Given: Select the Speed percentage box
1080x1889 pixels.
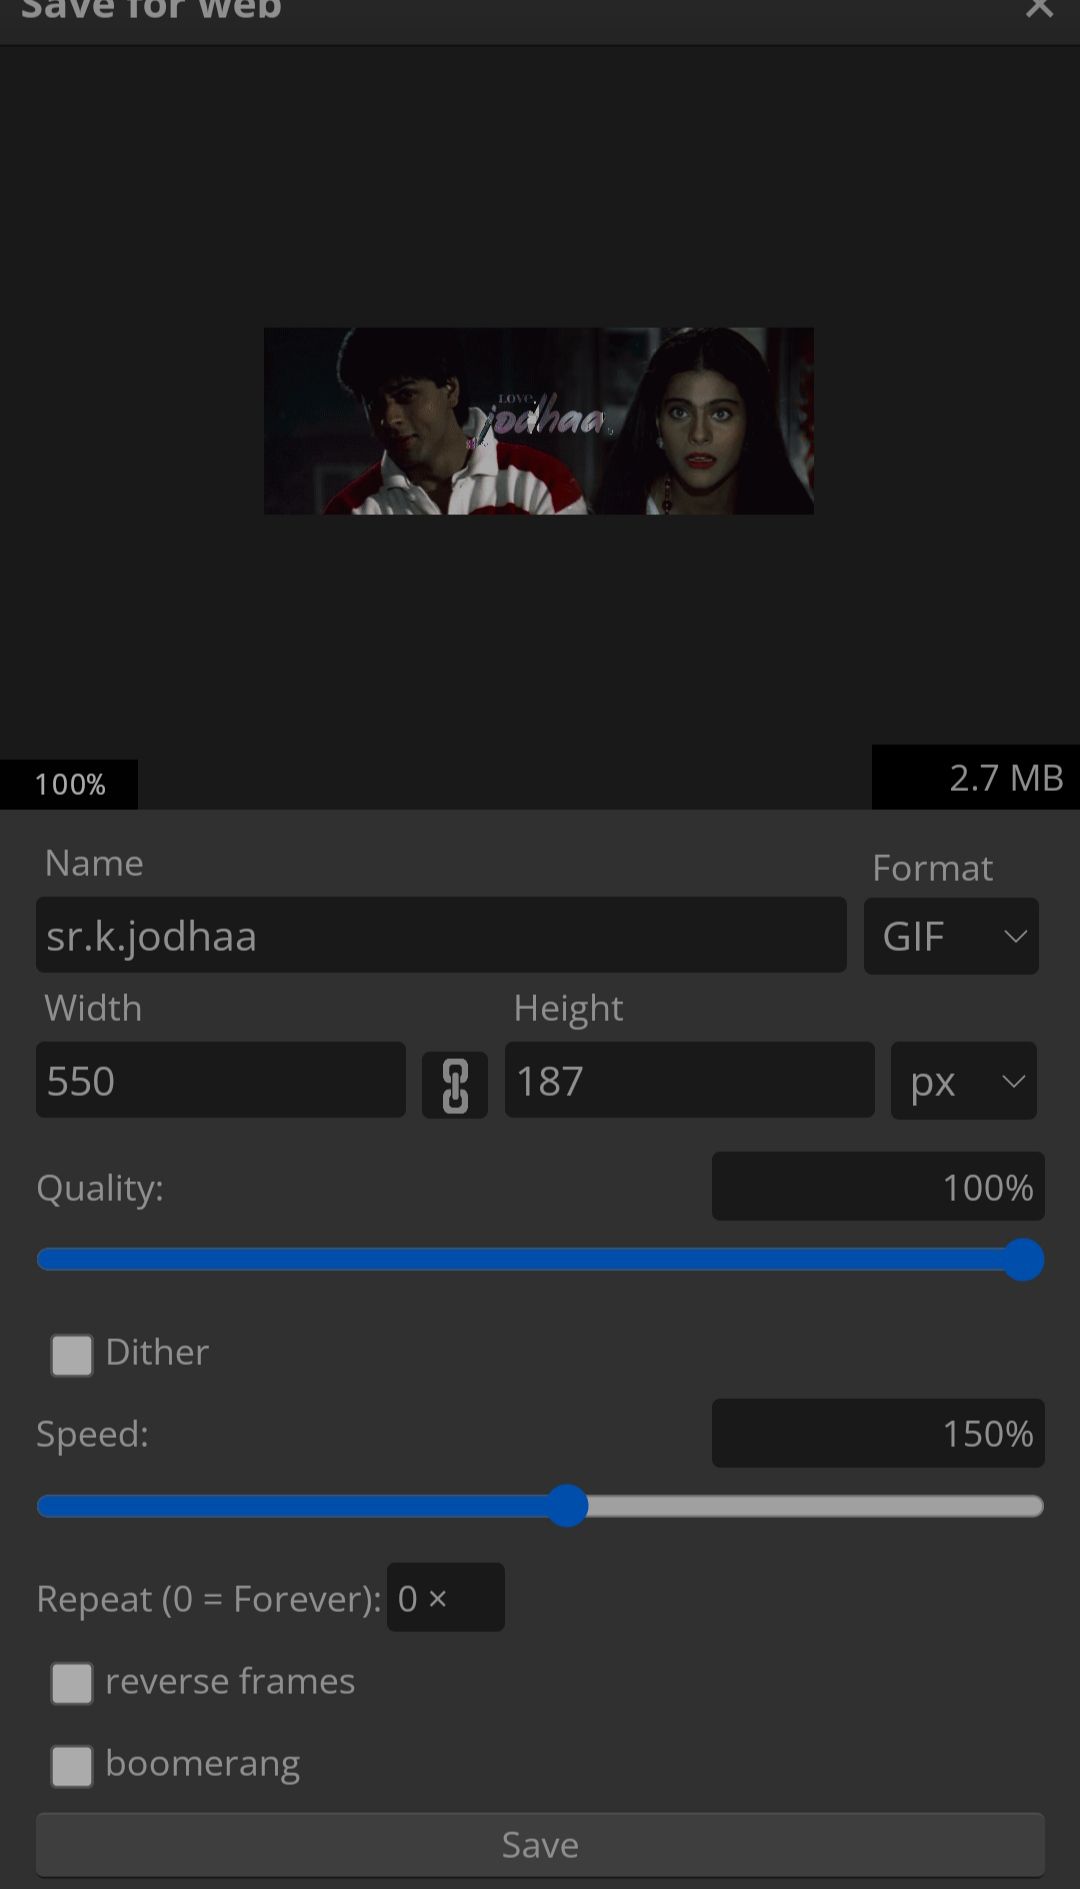Looking at the screenshot, I should click(x=878, y=1434).
